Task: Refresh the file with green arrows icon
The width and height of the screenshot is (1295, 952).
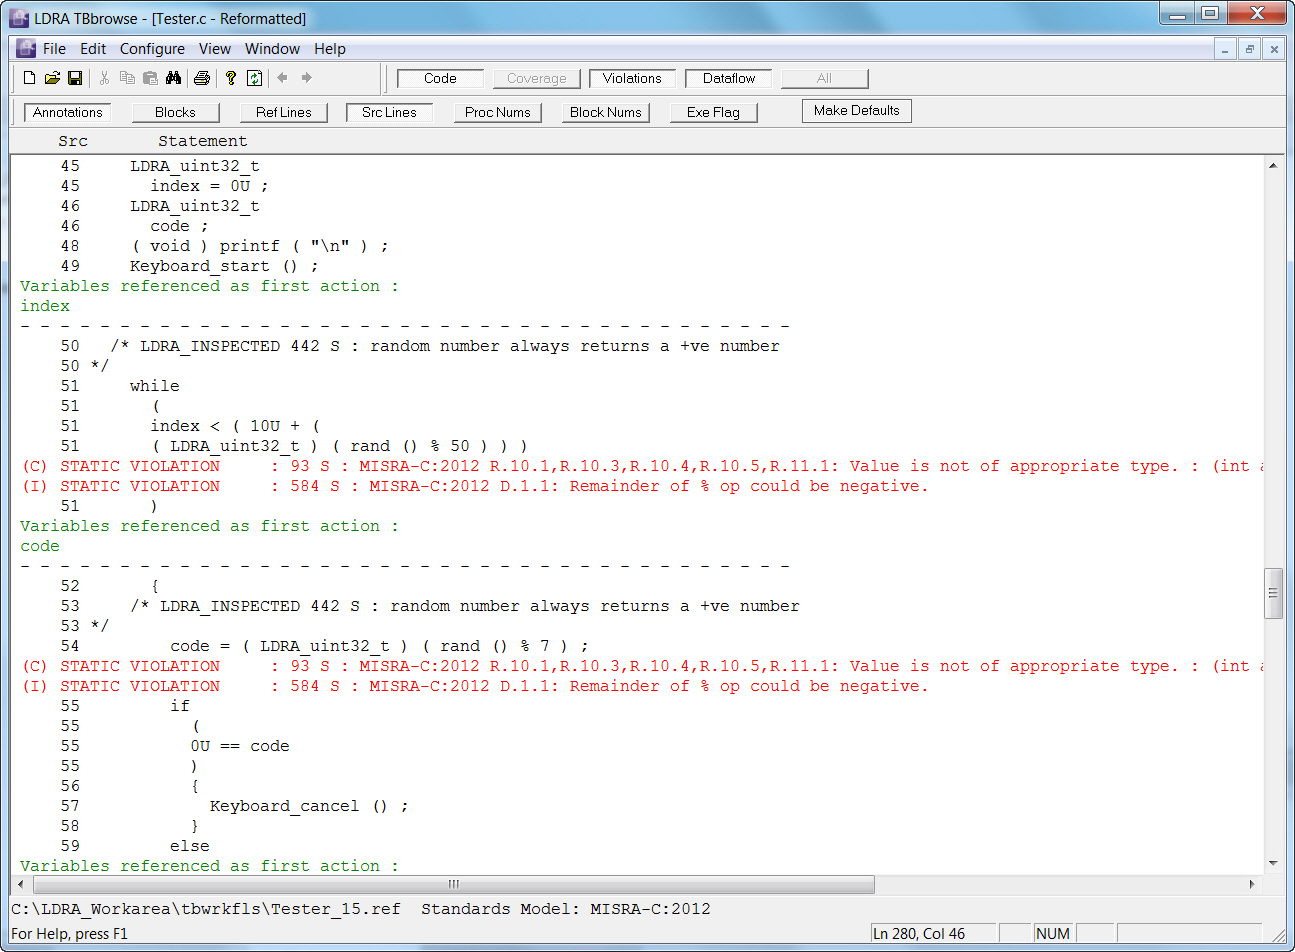Action: point(255,78)
